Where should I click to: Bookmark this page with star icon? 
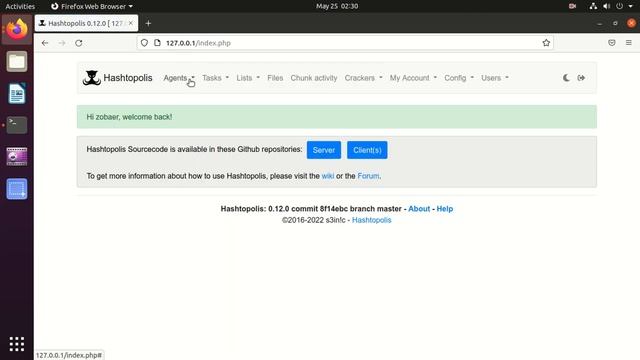tap(546, 43)
